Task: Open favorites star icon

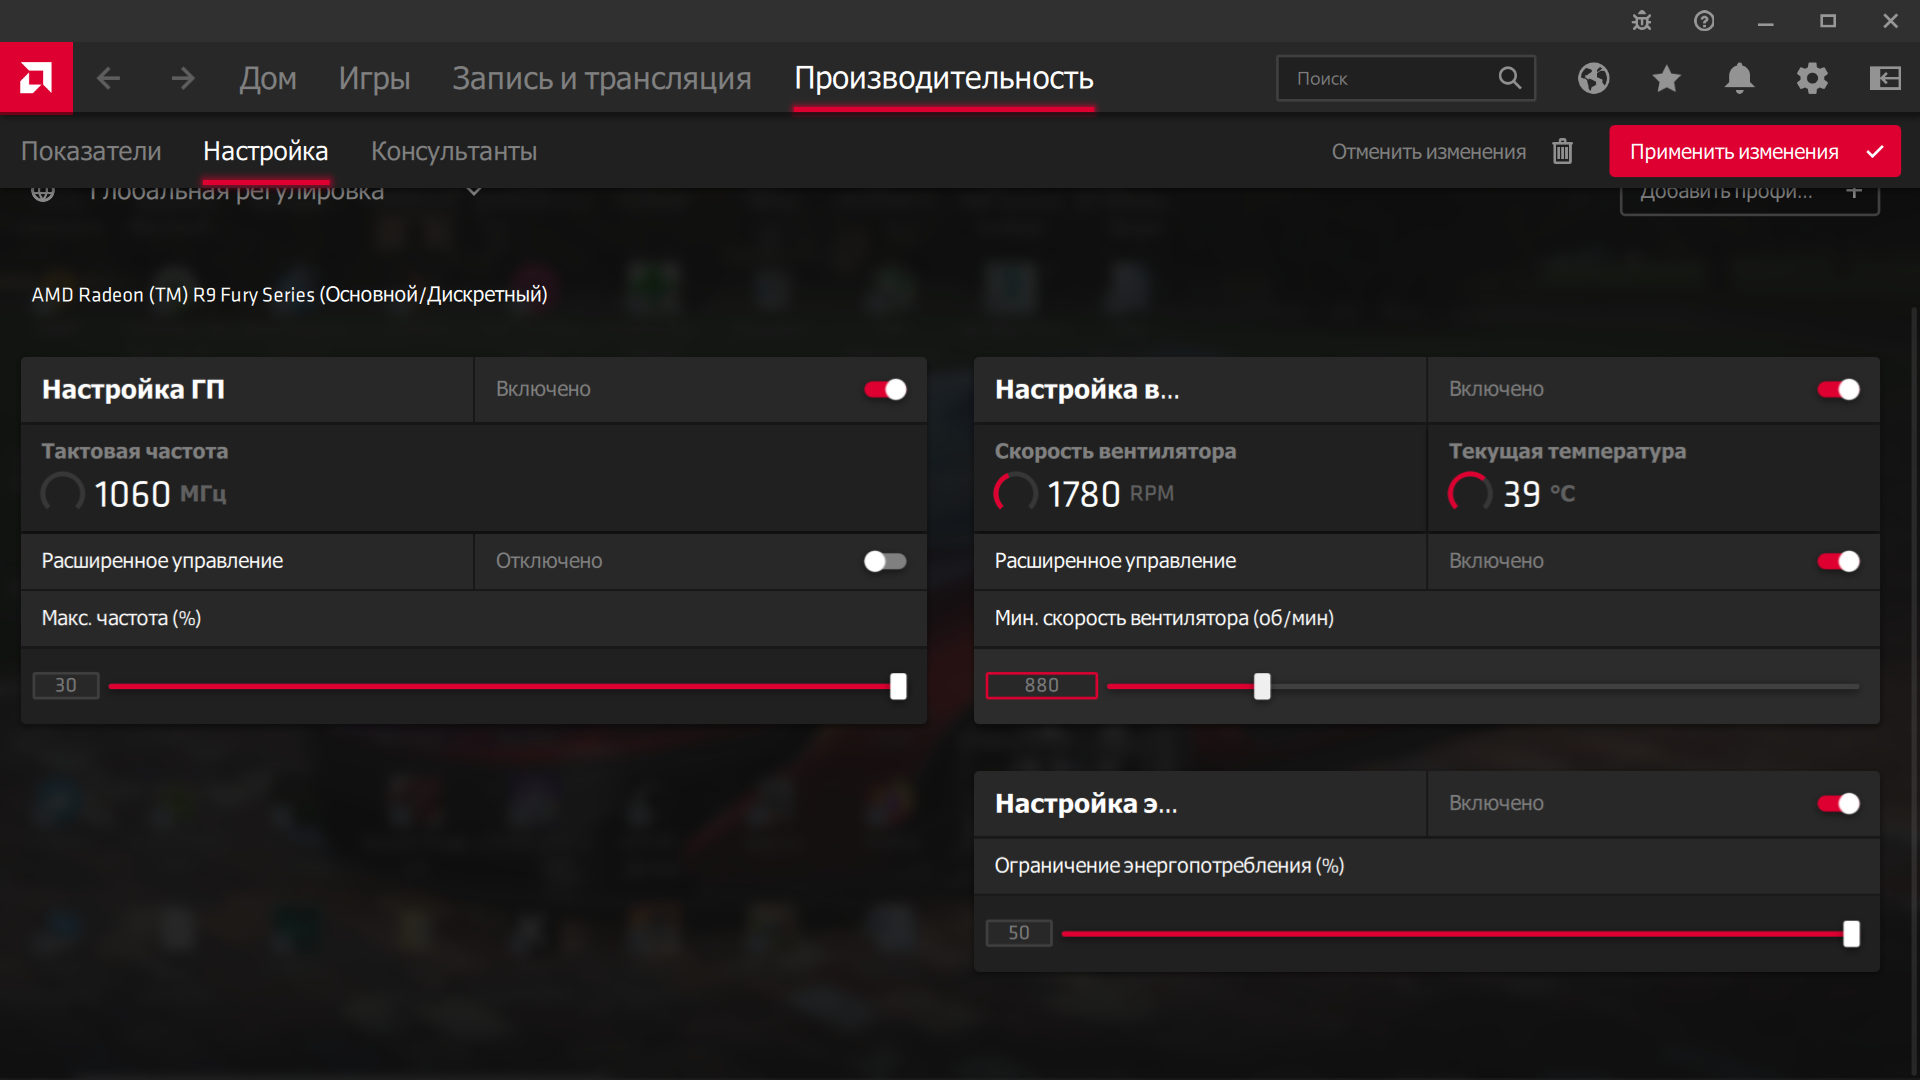Action: (x=1666, y=78)
